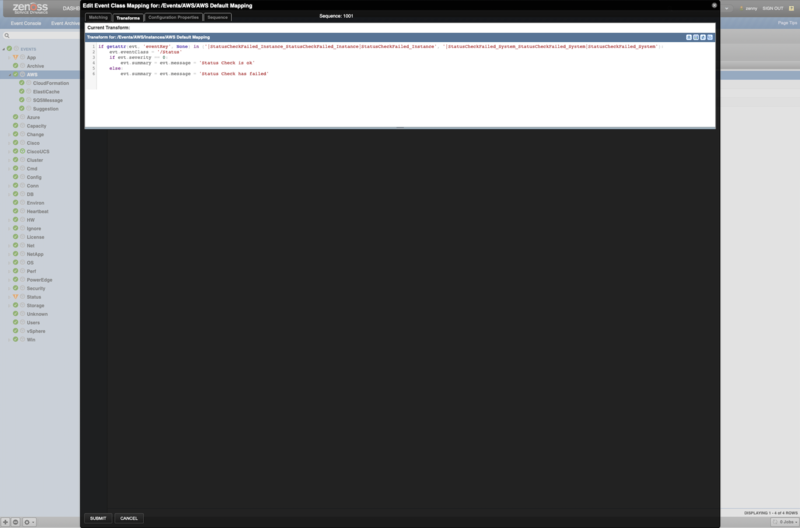Select ElastiCache under AWS
The width and height of the screenshot is (800, 528).
point(46,92)
